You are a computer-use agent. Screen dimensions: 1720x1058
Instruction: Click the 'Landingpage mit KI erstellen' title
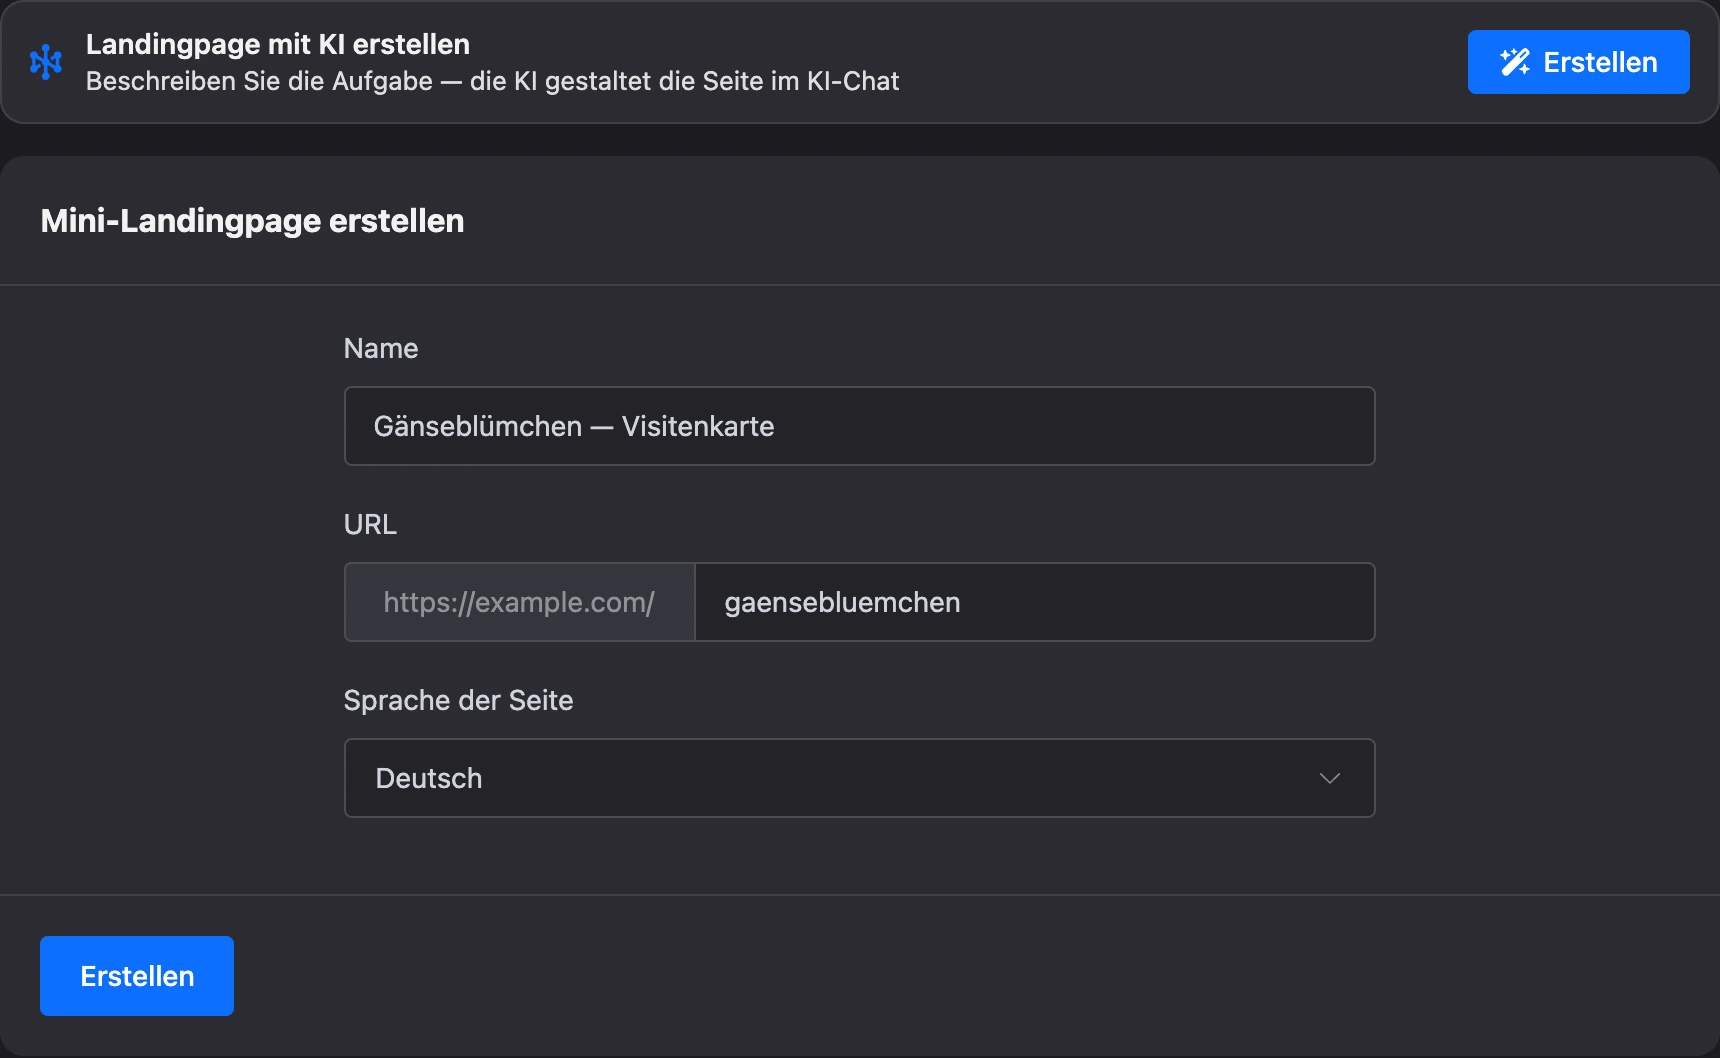[278, 44]
